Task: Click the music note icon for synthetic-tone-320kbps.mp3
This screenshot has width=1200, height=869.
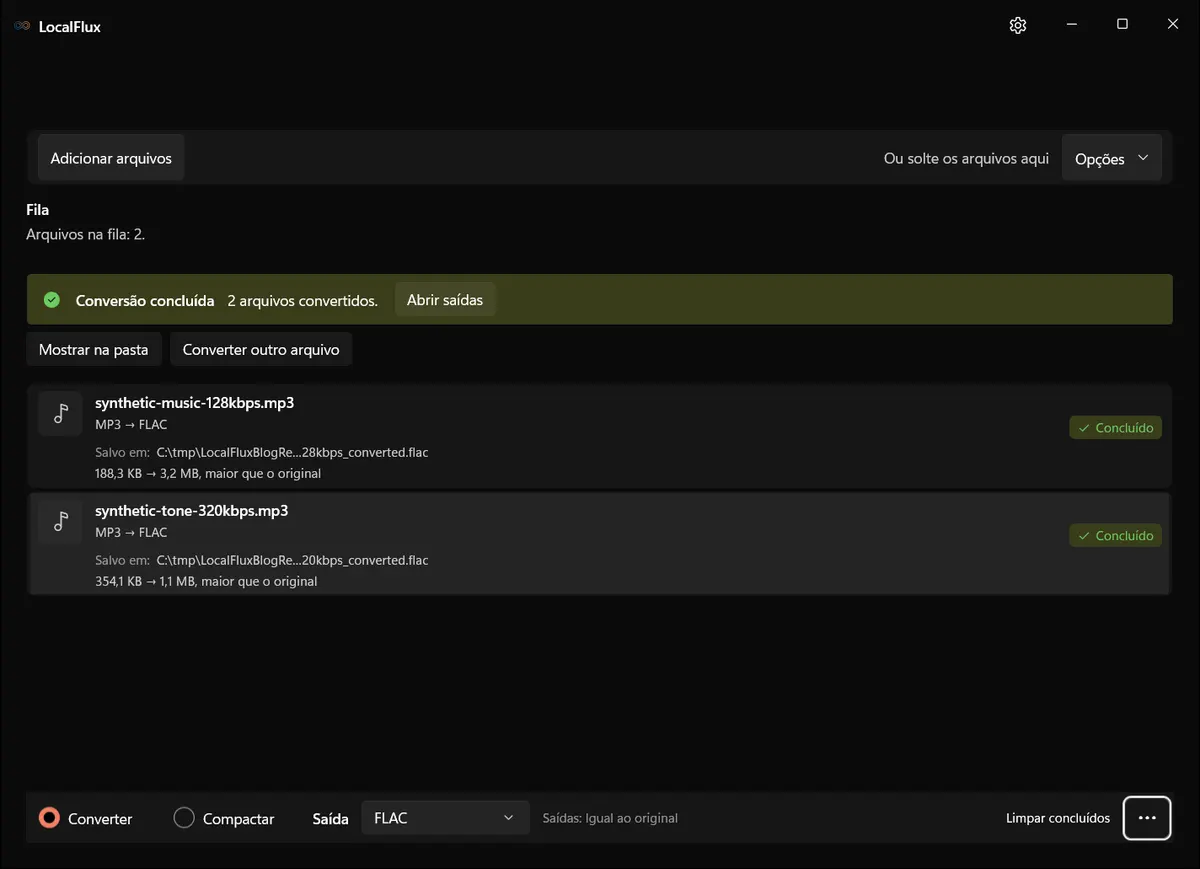Action: pos(61,522)
